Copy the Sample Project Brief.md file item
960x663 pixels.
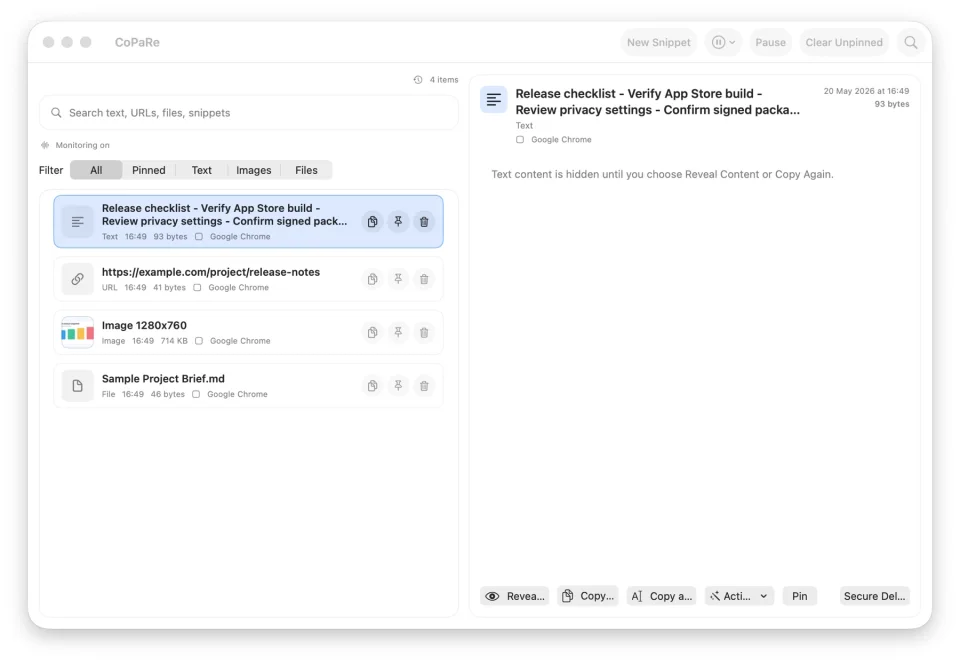point(372,386)
